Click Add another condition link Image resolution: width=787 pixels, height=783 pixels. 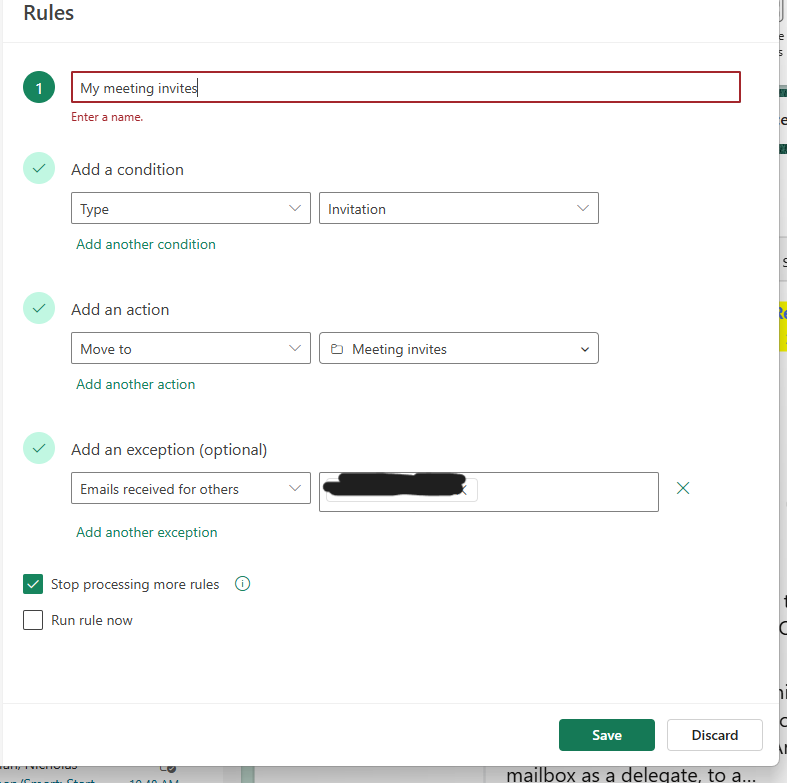point(146,244)
